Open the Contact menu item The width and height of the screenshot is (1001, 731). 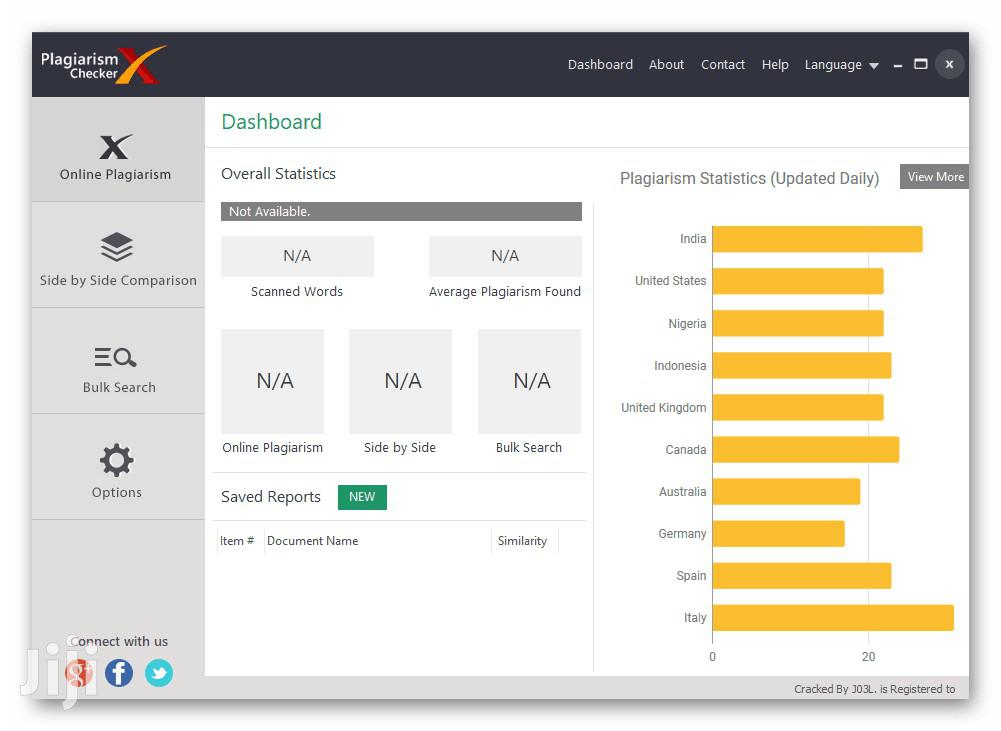(x=723, y=64)
